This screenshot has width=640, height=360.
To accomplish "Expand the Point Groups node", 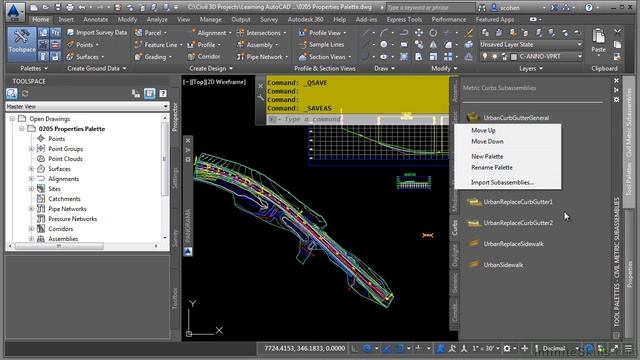I will (31, 149).
